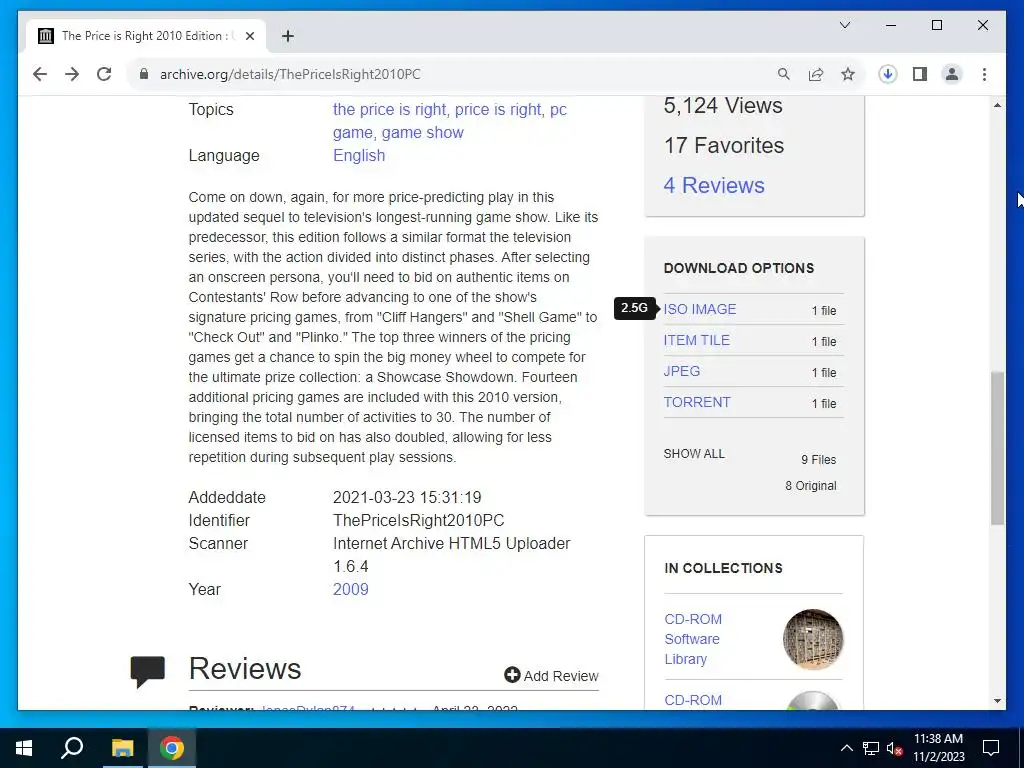
Task: Open Chrome tab search chevron
Action: pyautogui.click(x=845, y=25)
